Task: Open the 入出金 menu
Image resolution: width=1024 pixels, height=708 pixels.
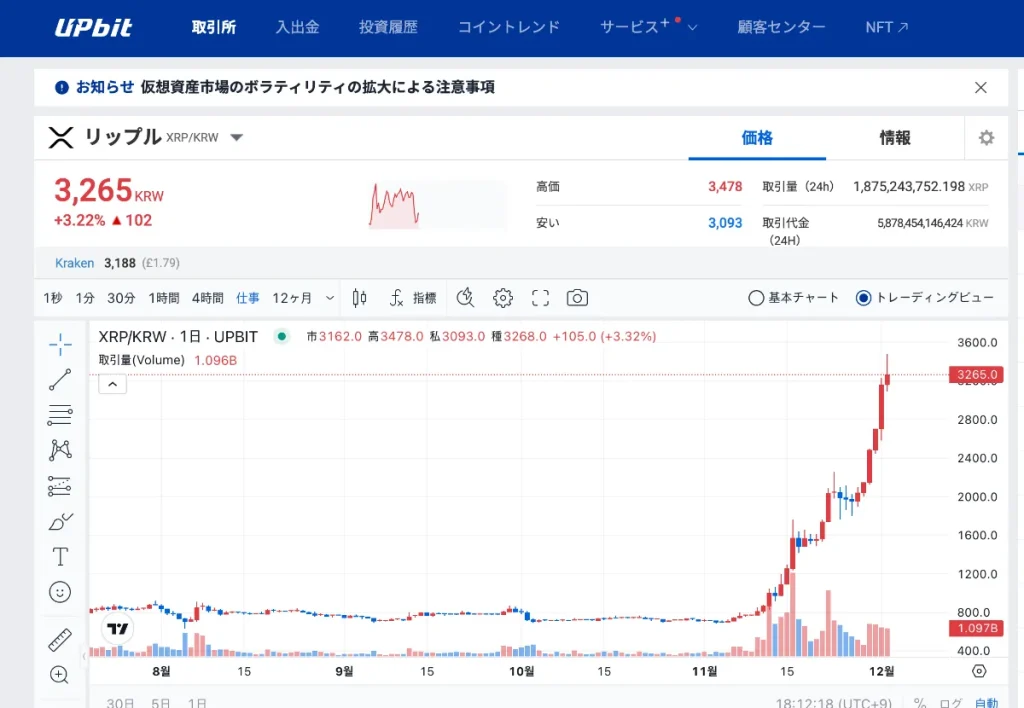Action: point(297,27)
